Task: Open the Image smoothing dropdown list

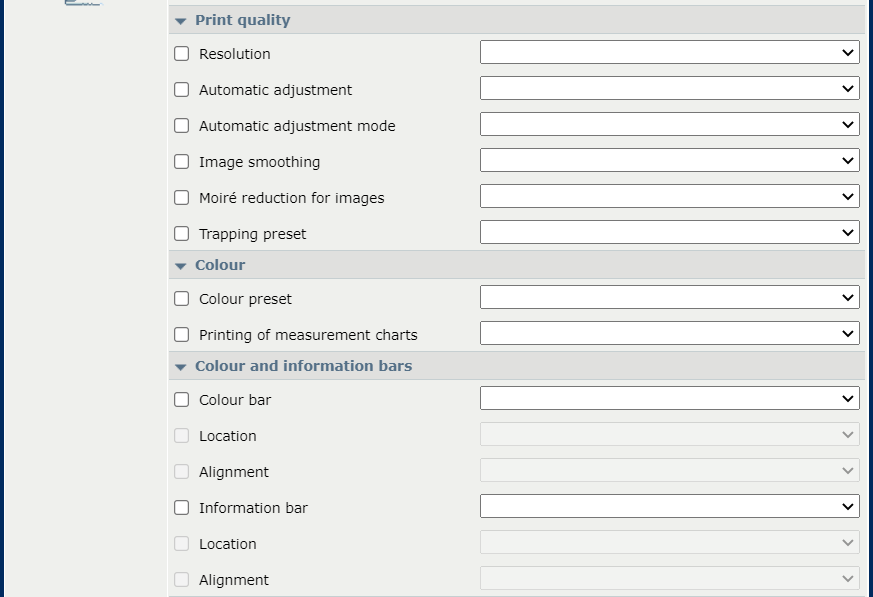Action: pyautogui.click(x=669, y=161)
